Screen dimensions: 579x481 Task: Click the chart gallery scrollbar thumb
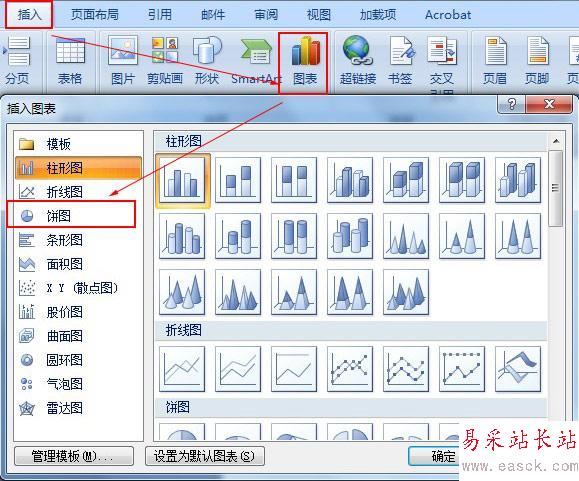tap(556, 188)
